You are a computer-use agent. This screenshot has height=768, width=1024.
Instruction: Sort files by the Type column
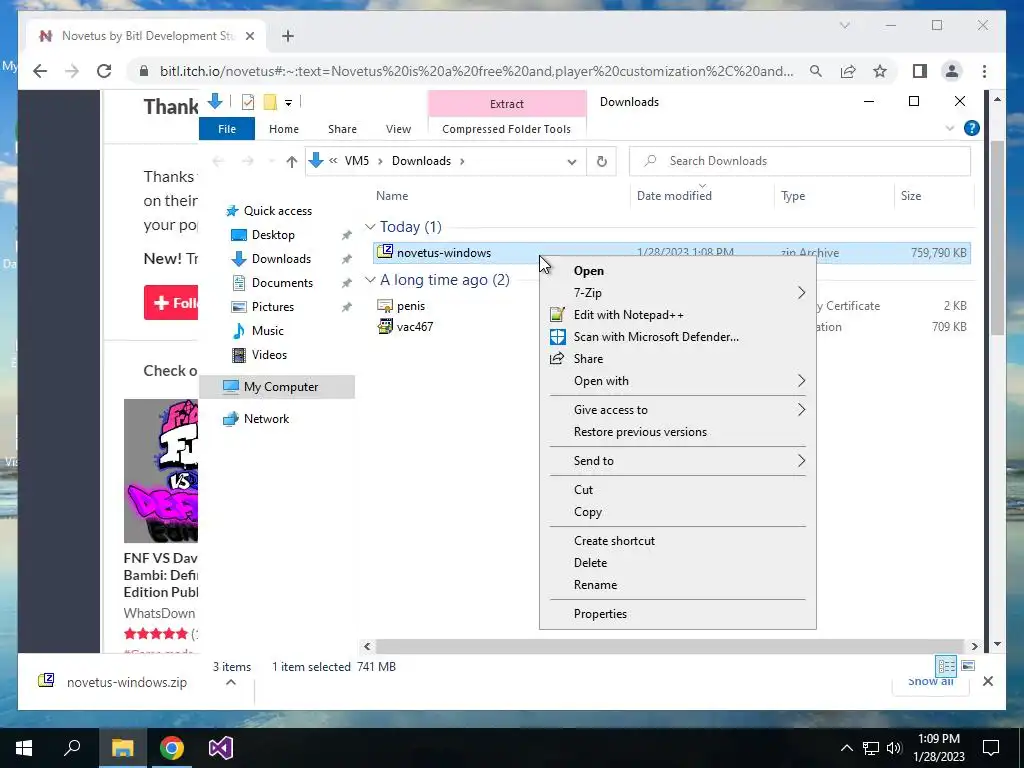[793, 196]
